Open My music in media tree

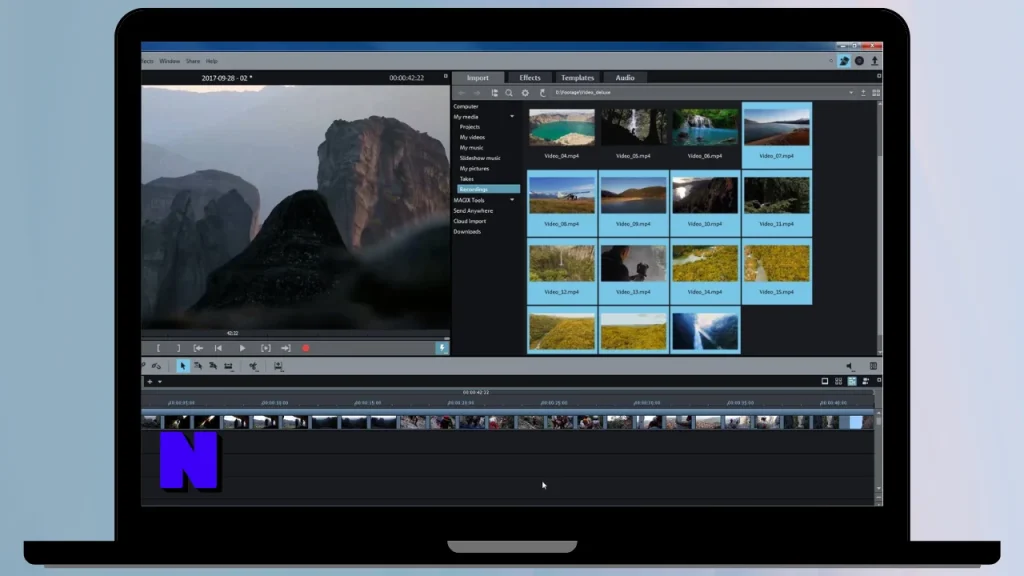(472, 148)
